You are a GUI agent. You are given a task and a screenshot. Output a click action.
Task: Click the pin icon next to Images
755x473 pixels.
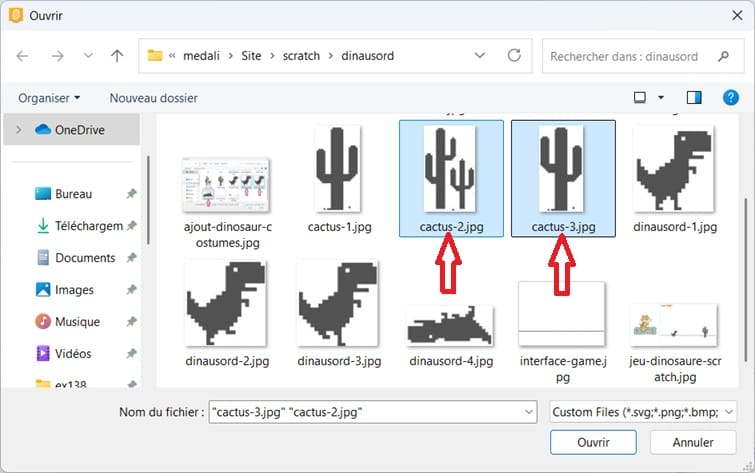coord(131,289)
